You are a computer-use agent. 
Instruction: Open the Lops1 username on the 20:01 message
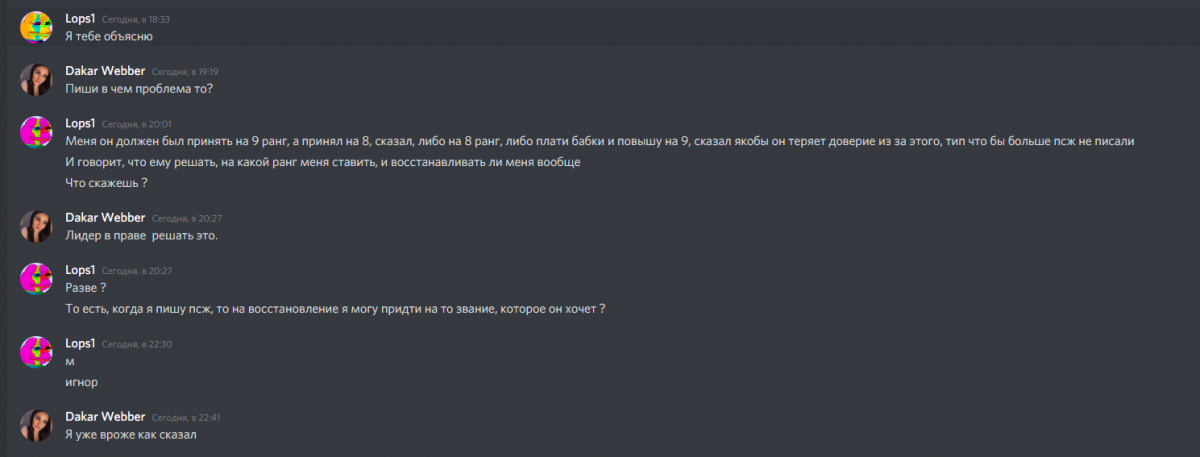[x=79, y=123]
